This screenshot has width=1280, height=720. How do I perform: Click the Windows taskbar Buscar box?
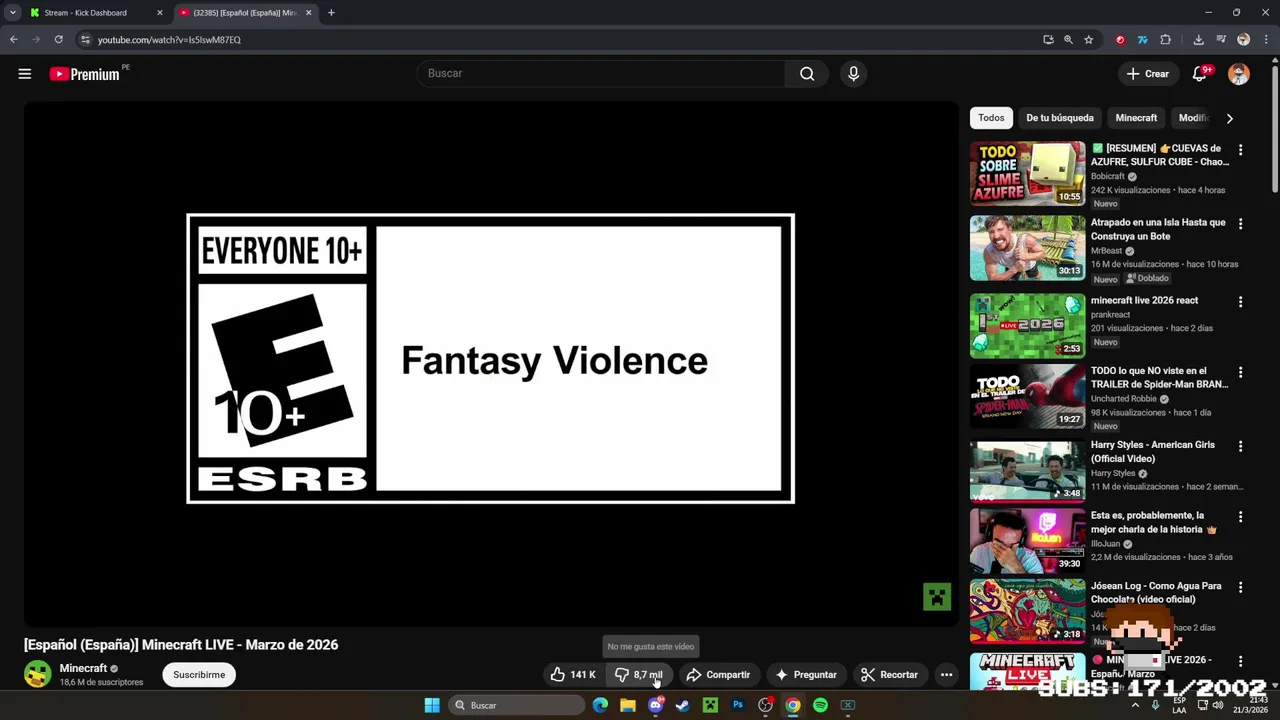pyautogui.click(x=516, y=705)
